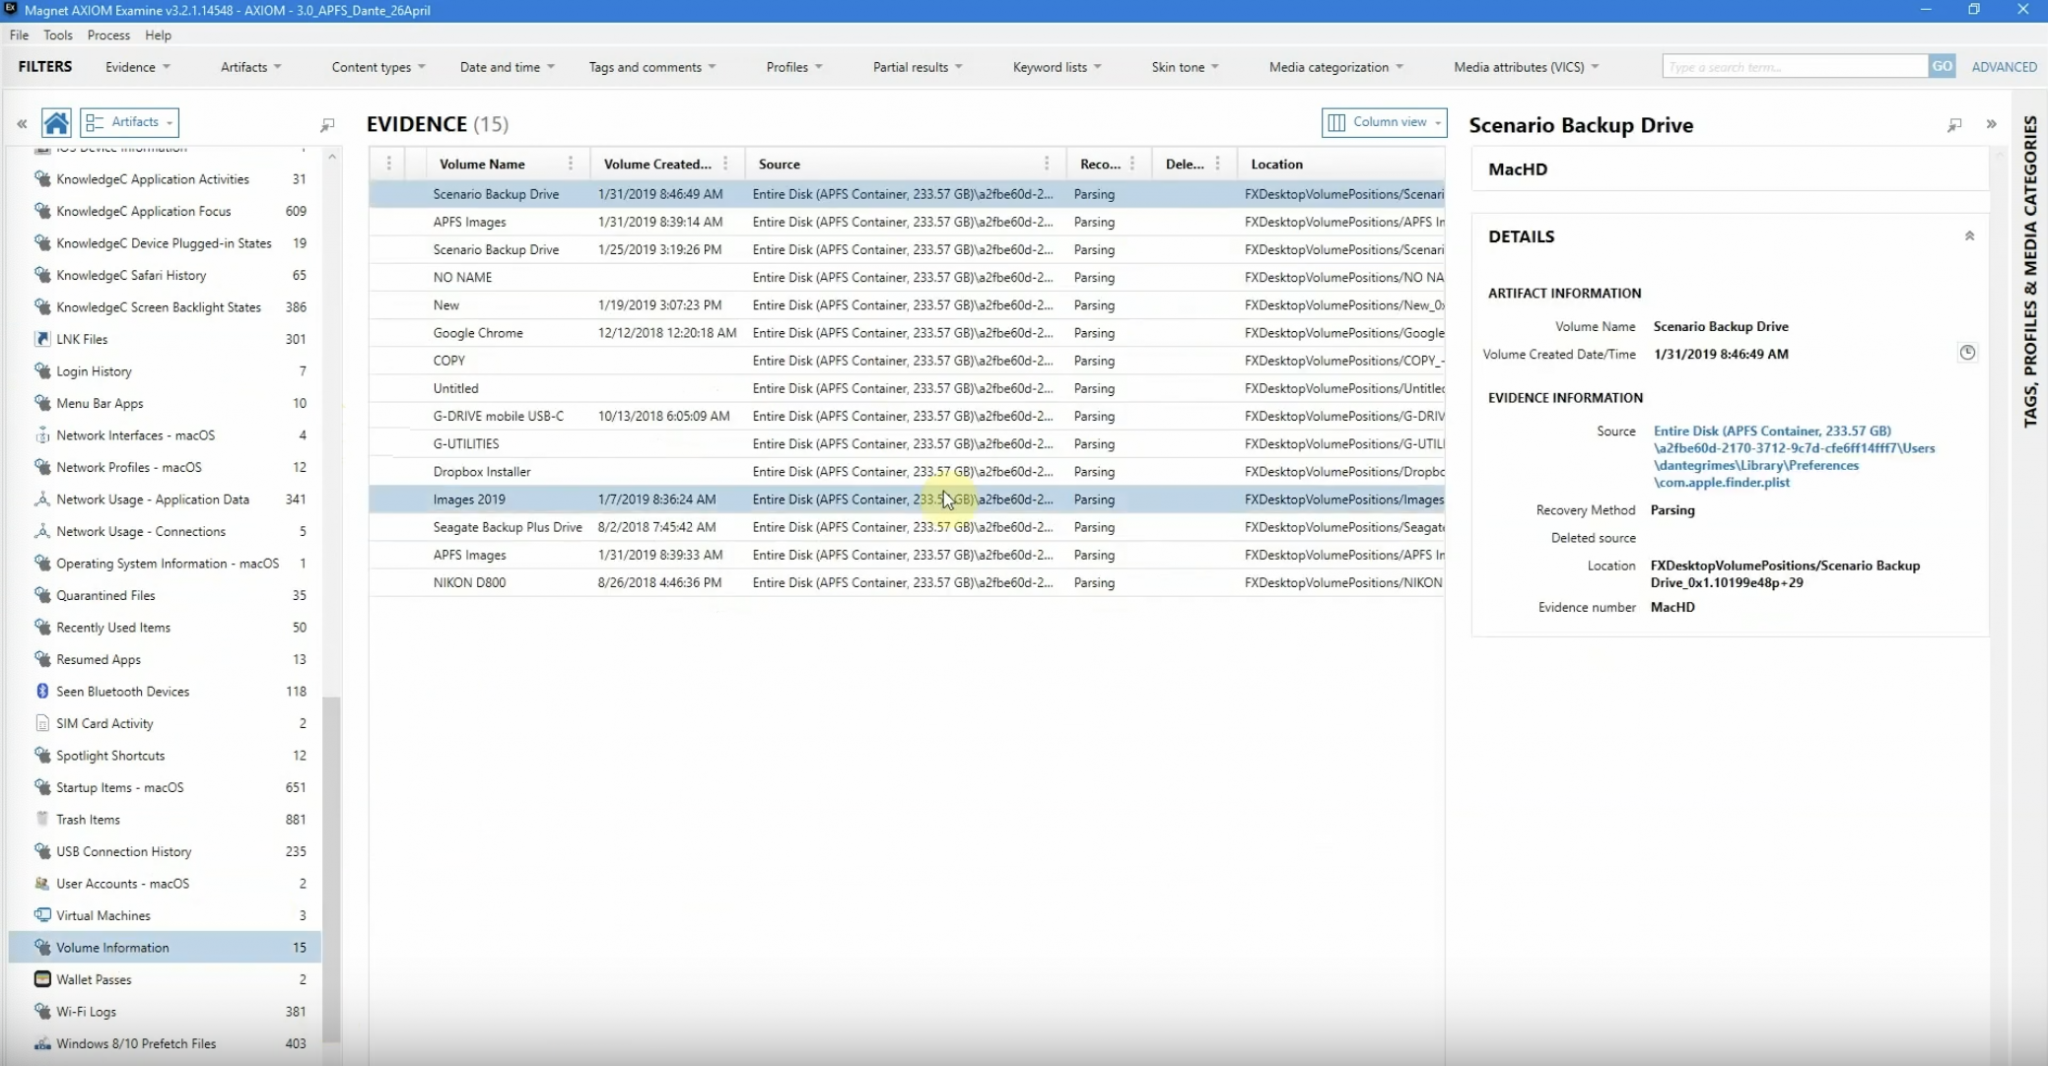Open the com.apple.finder.plist source link

click(1721, 482)
